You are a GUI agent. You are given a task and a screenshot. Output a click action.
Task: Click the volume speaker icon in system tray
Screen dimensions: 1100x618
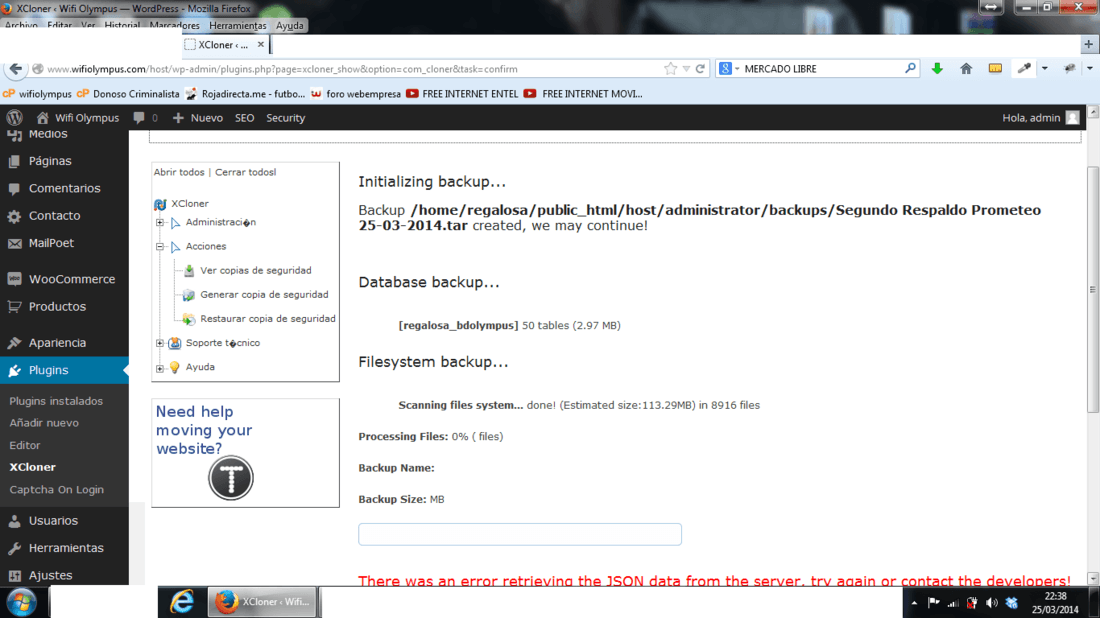click(991, 603)
